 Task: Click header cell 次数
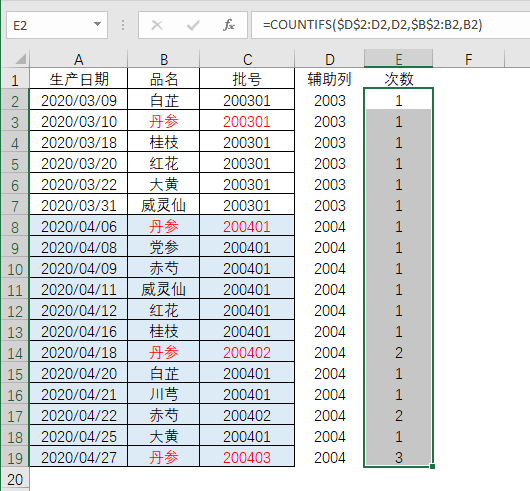click(399, 79)
